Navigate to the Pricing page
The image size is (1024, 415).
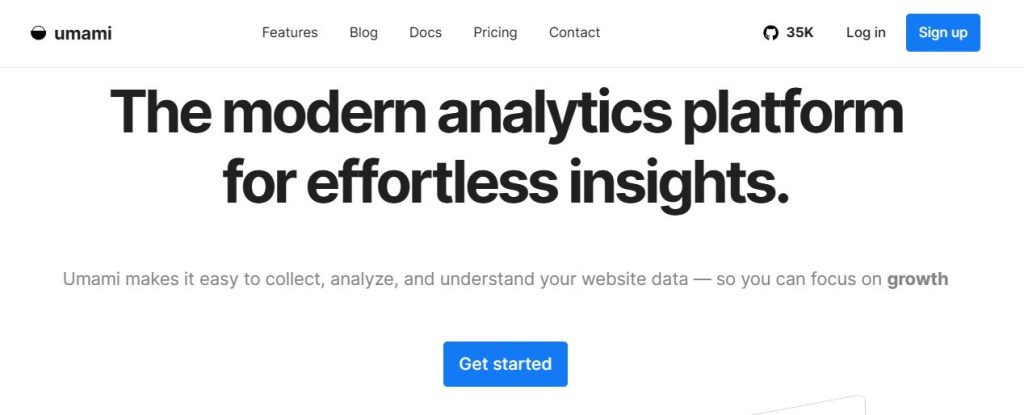tap(495, 33)
